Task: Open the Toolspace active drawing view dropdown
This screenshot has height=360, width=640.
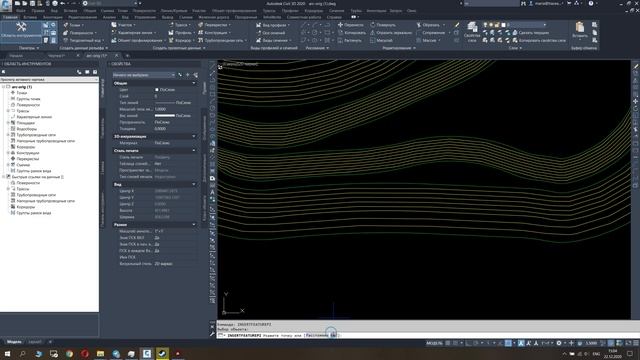Action: (x=49, y=80)
